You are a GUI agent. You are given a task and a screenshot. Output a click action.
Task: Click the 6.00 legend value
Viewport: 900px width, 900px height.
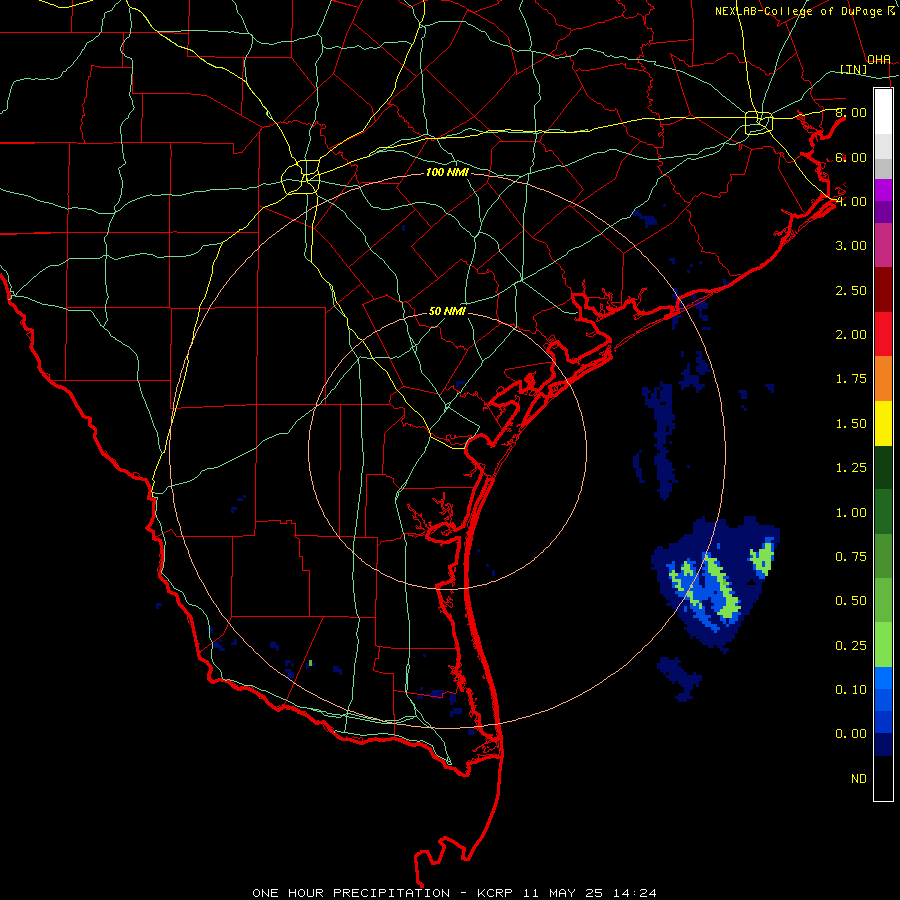click(851, 157)
